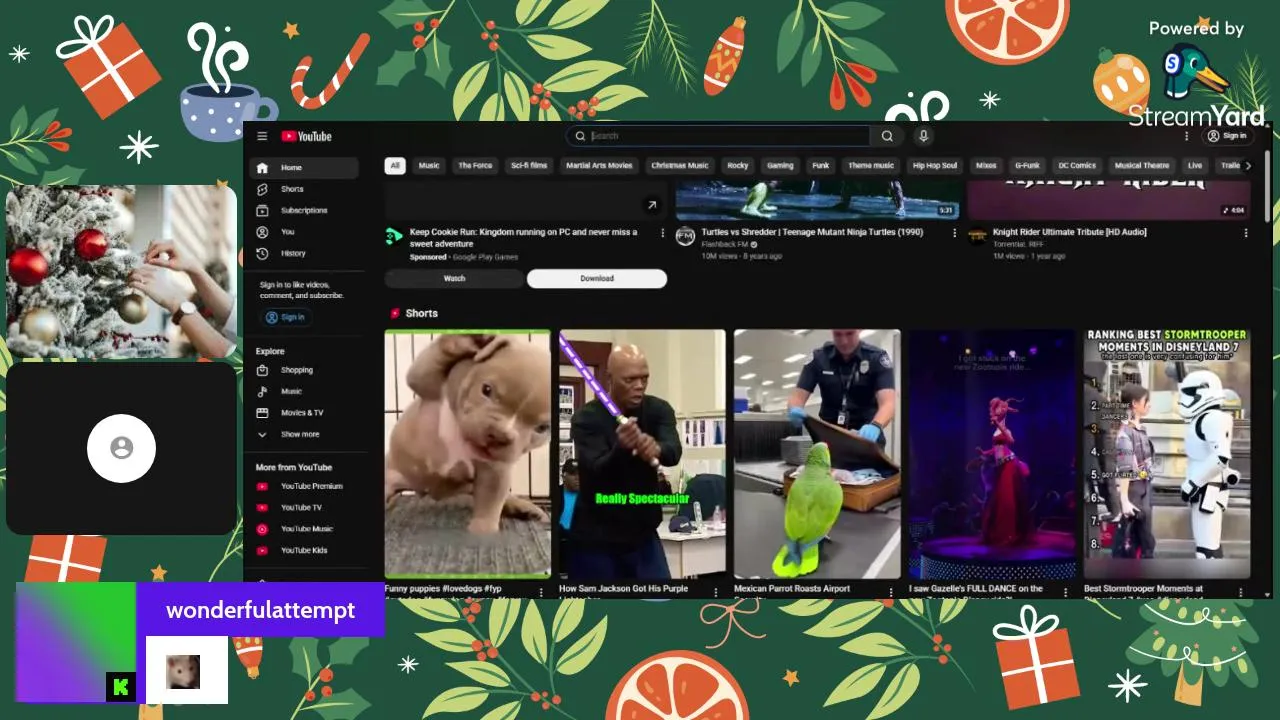Image resolution: width=1280 pixels, height=720 pixels.
Task: Expand Show more in the Explore list
Action: [x=304, y=434]
